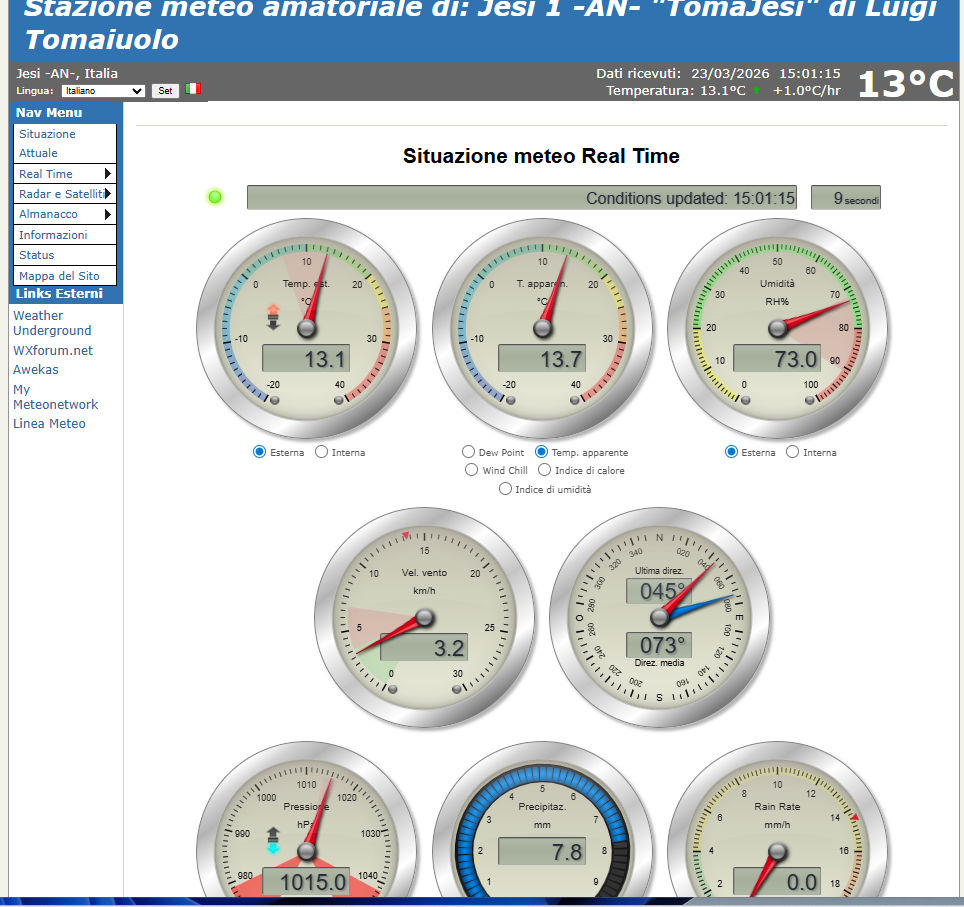964x907 pixels.
Task: Select Indice di calore radio button
Action: coord(545,470)
